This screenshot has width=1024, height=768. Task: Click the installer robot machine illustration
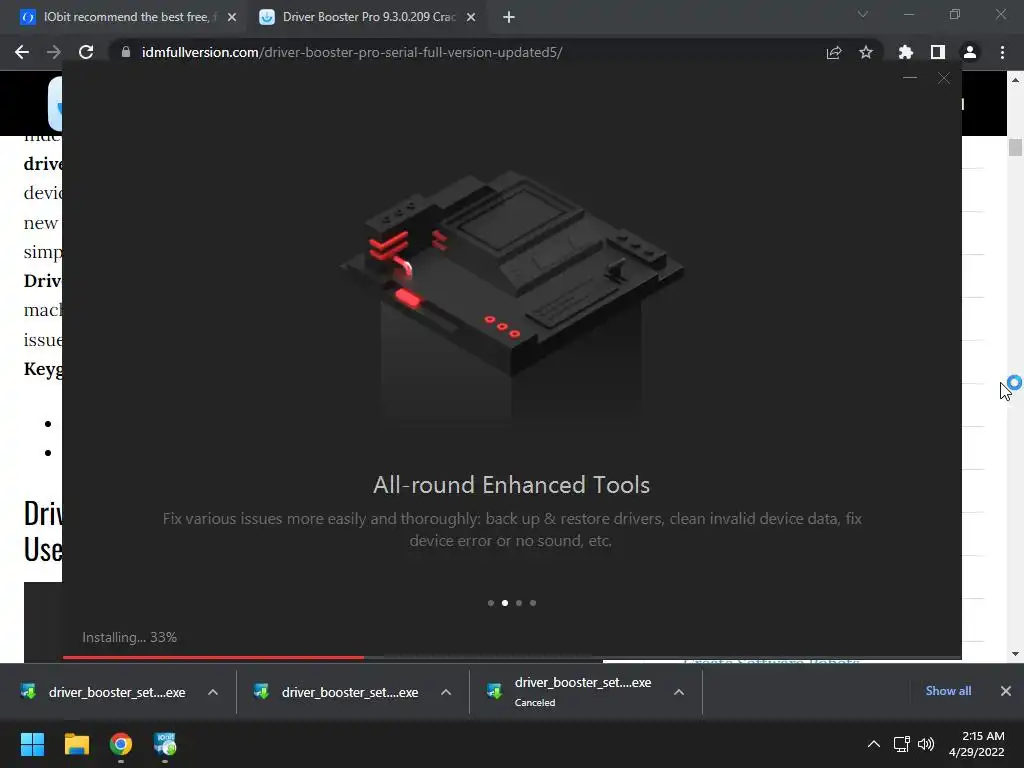pos(512,274)
